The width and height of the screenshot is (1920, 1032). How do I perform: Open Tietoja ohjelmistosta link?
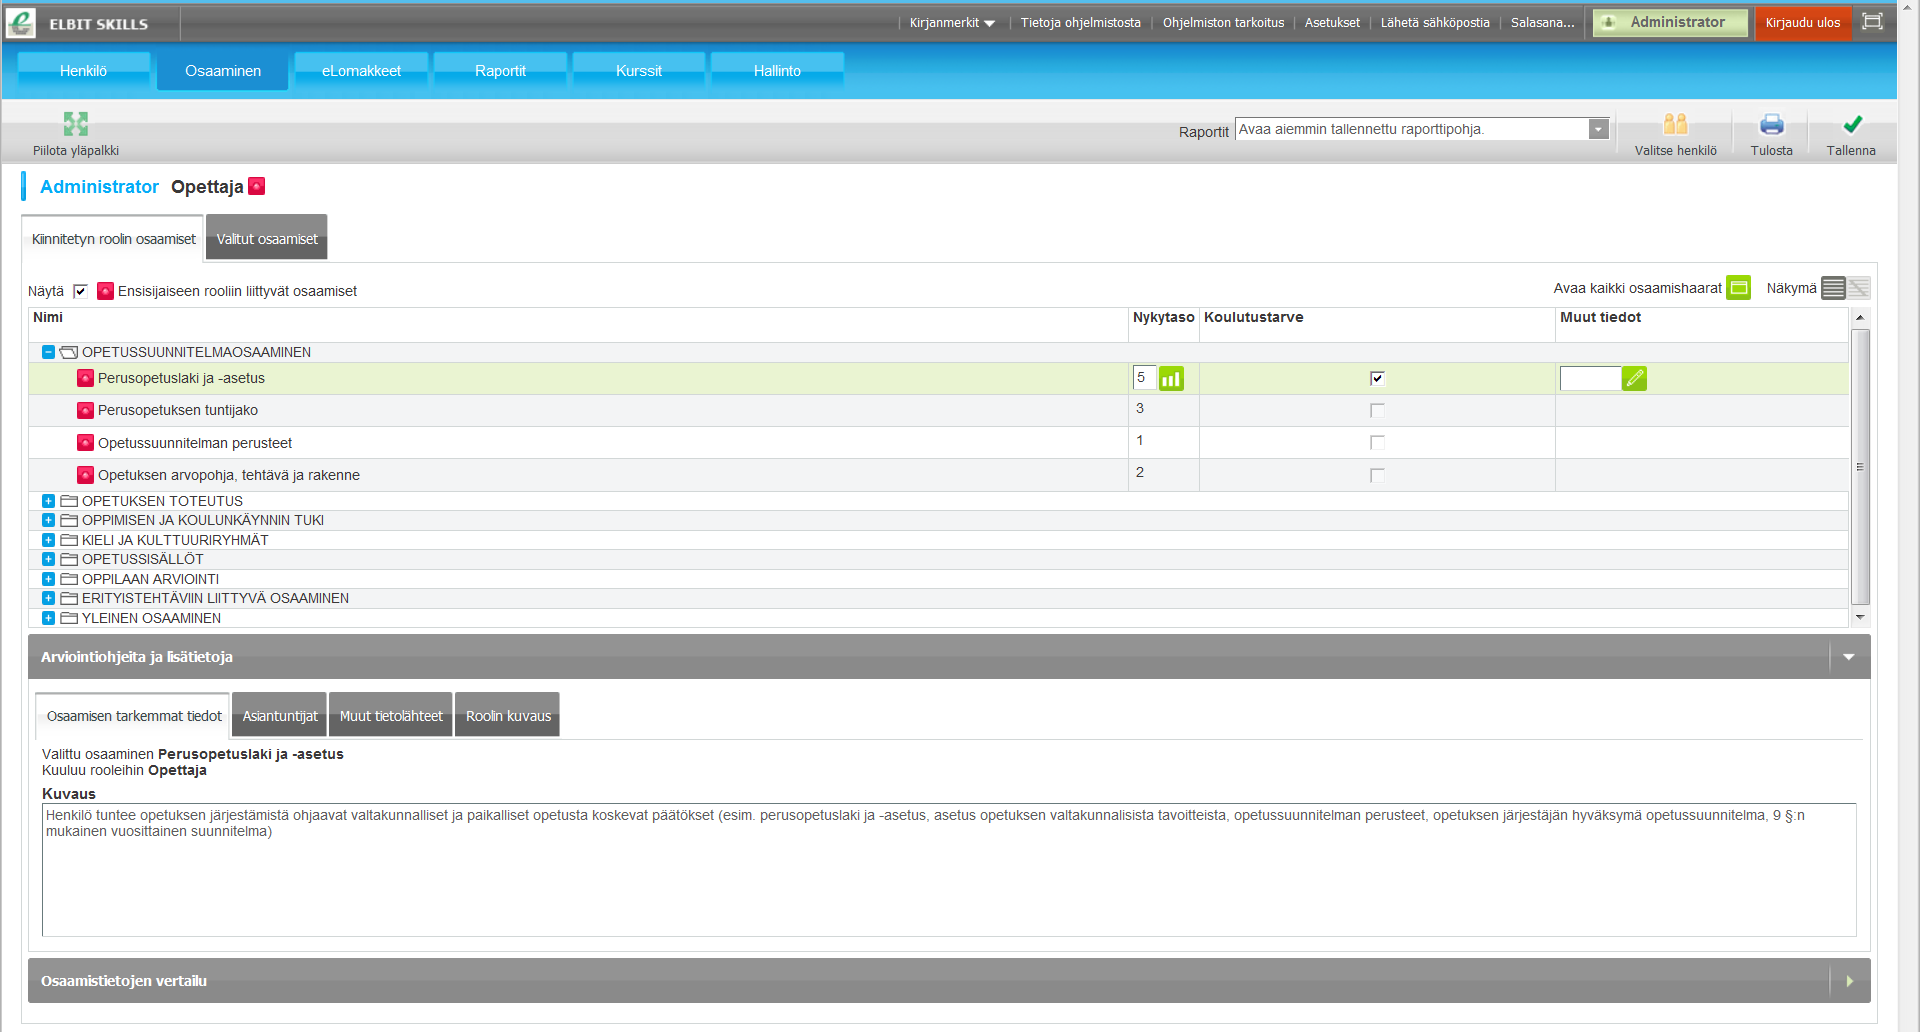[1080, 23]
